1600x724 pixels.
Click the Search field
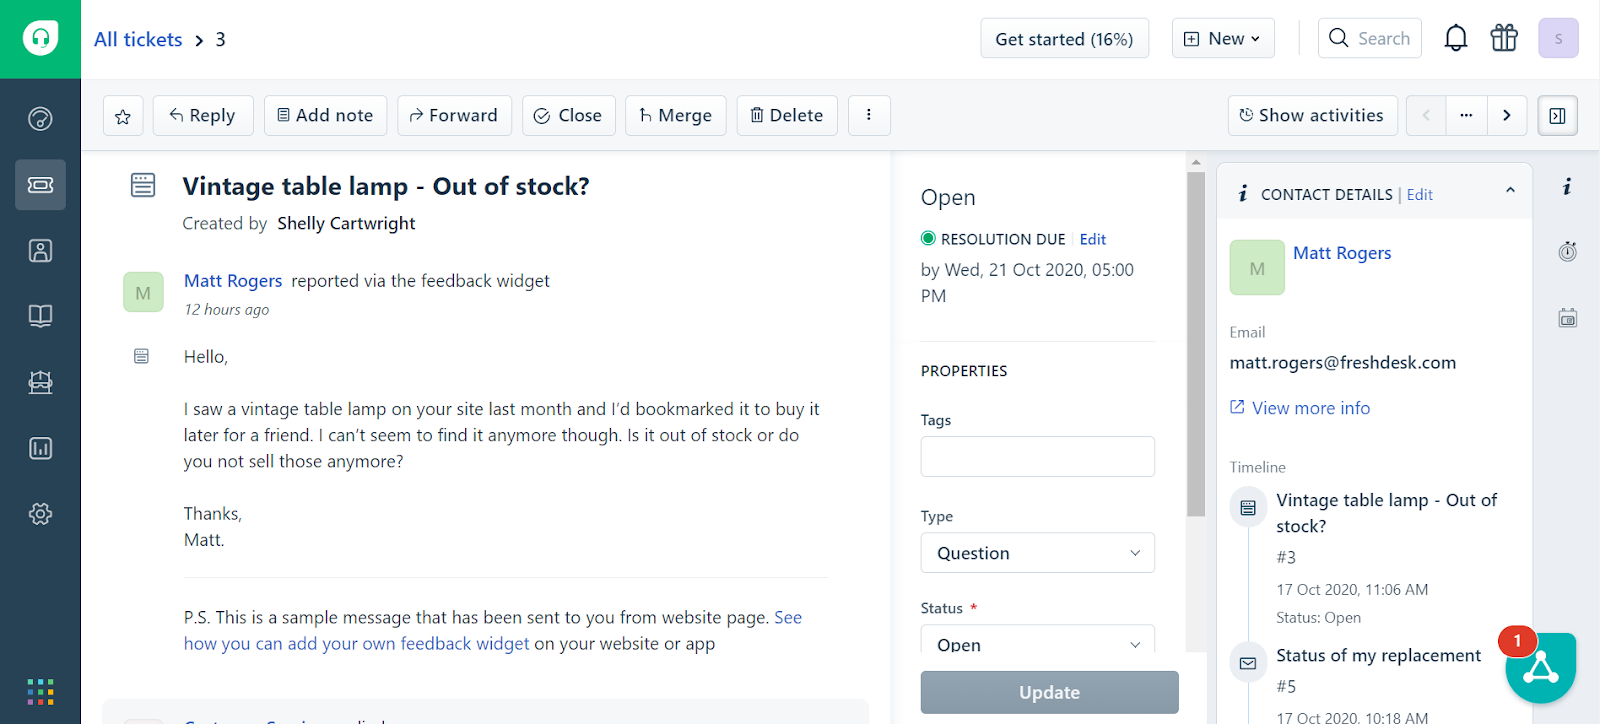click(x=1370, y=38)
